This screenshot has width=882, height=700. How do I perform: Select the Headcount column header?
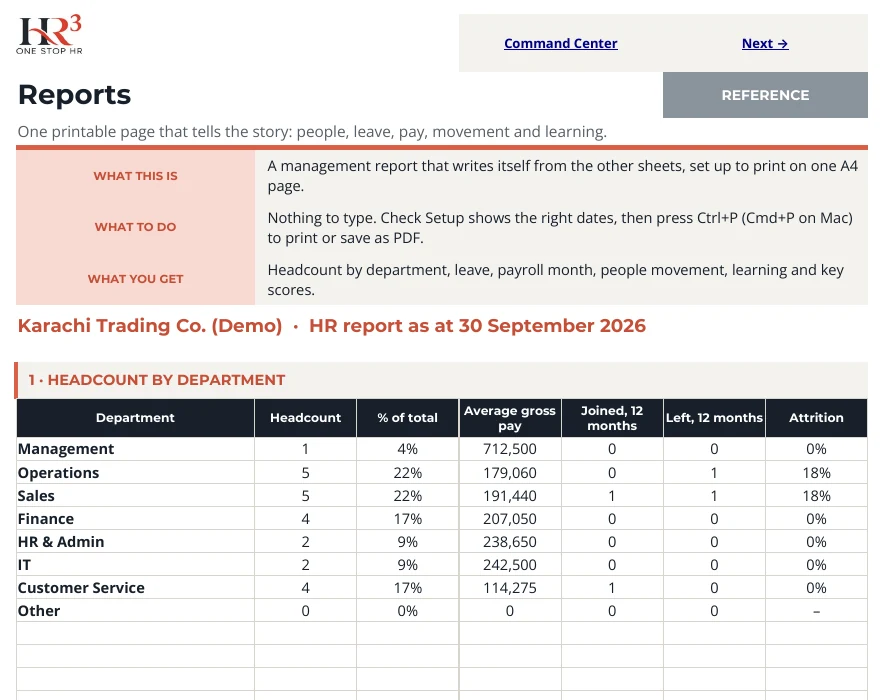tap(305, 418)
